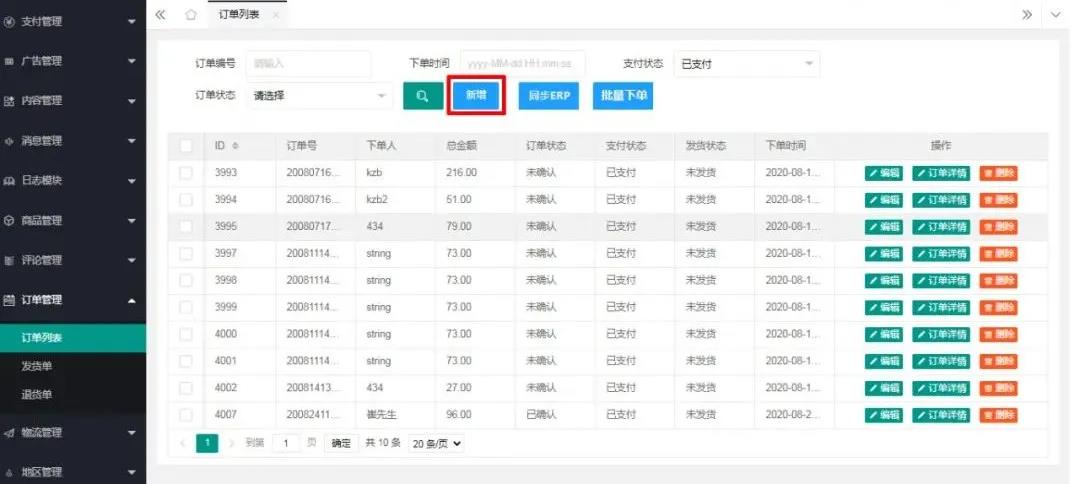
Task: Check the row for order ID 4000
Action: [186, 334]
